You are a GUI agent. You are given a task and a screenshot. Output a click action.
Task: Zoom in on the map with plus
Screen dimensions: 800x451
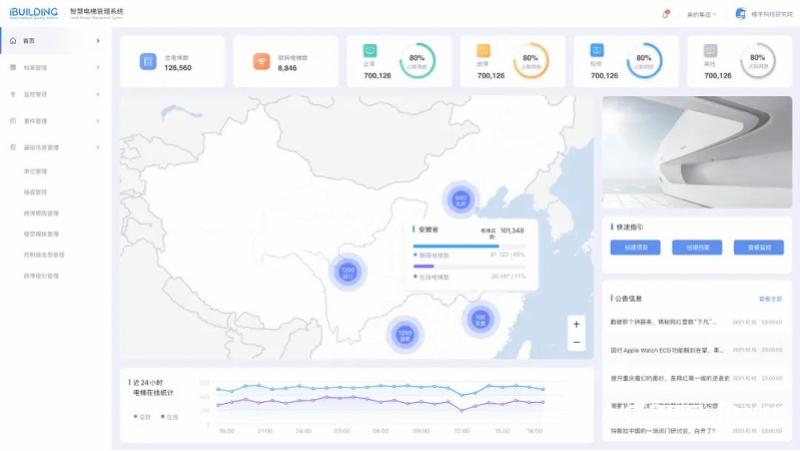[576, 324]
